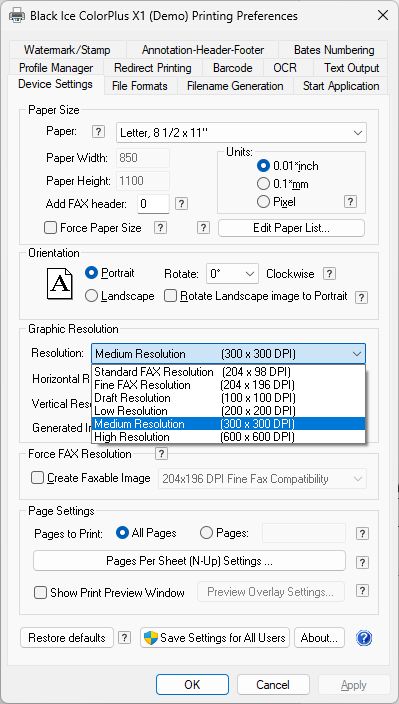The image size is (399, 704).
Task: Enable Force Paper Size checkbox
Action: (50, 228)
